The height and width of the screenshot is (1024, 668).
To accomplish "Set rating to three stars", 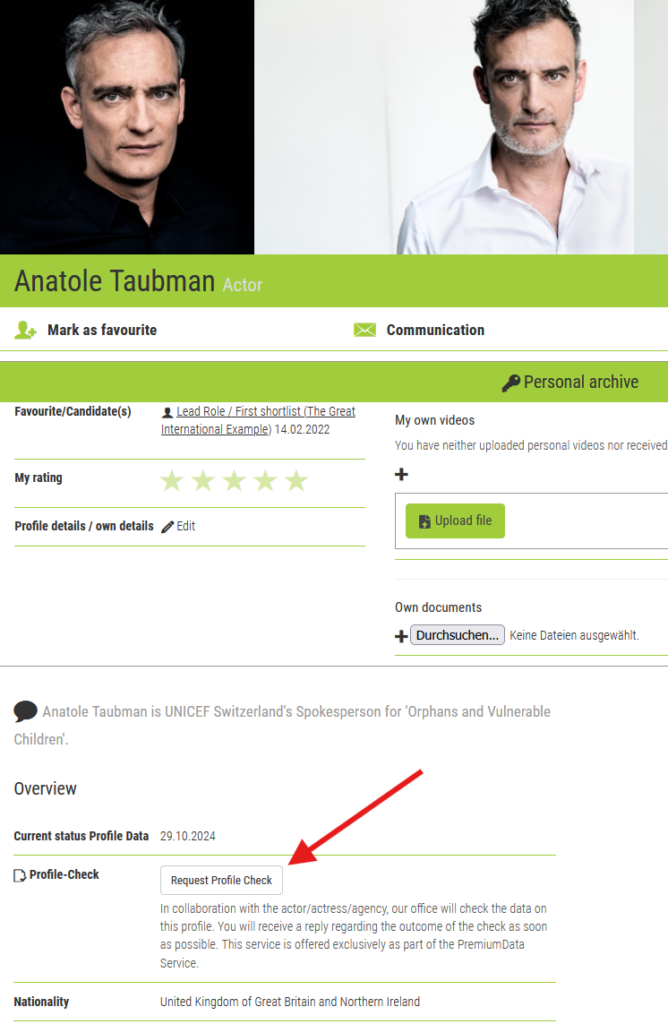I will (x=234, y=481).
